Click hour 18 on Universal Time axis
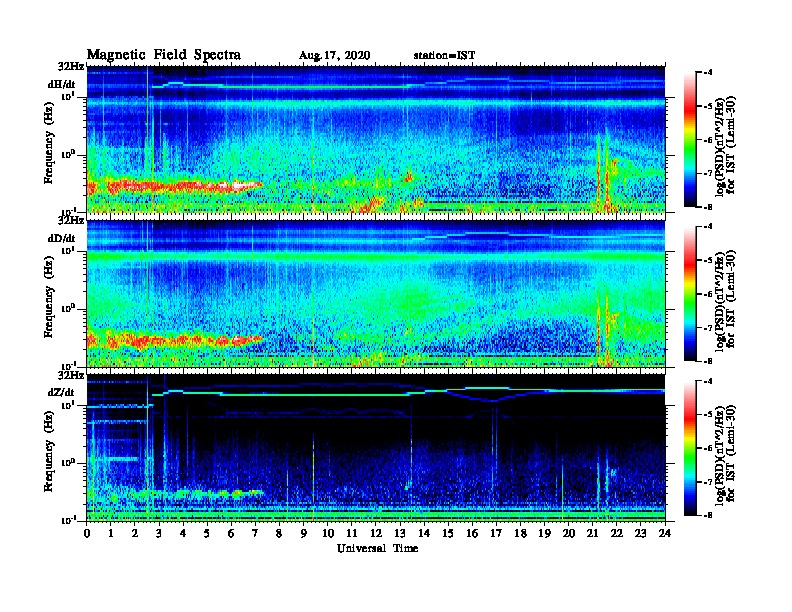The width and height of the screenshot is (792, 612). [x=520, y=534]
